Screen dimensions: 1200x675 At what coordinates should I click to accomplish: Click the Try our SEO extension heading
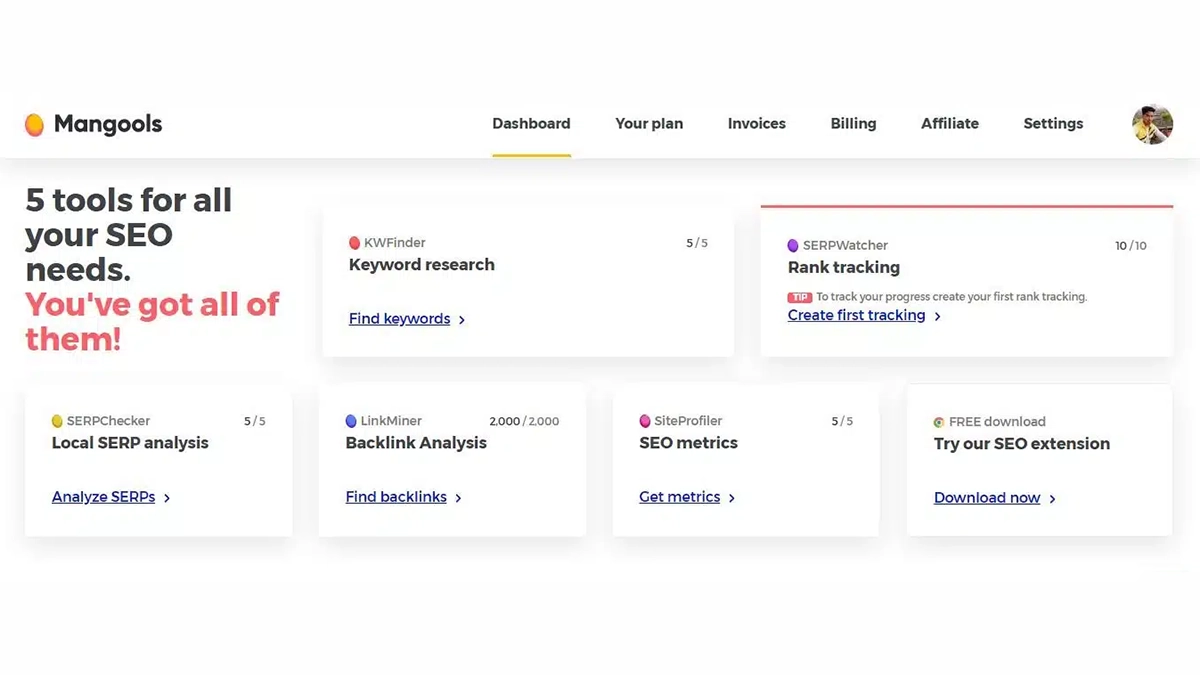coord(1022,444)
